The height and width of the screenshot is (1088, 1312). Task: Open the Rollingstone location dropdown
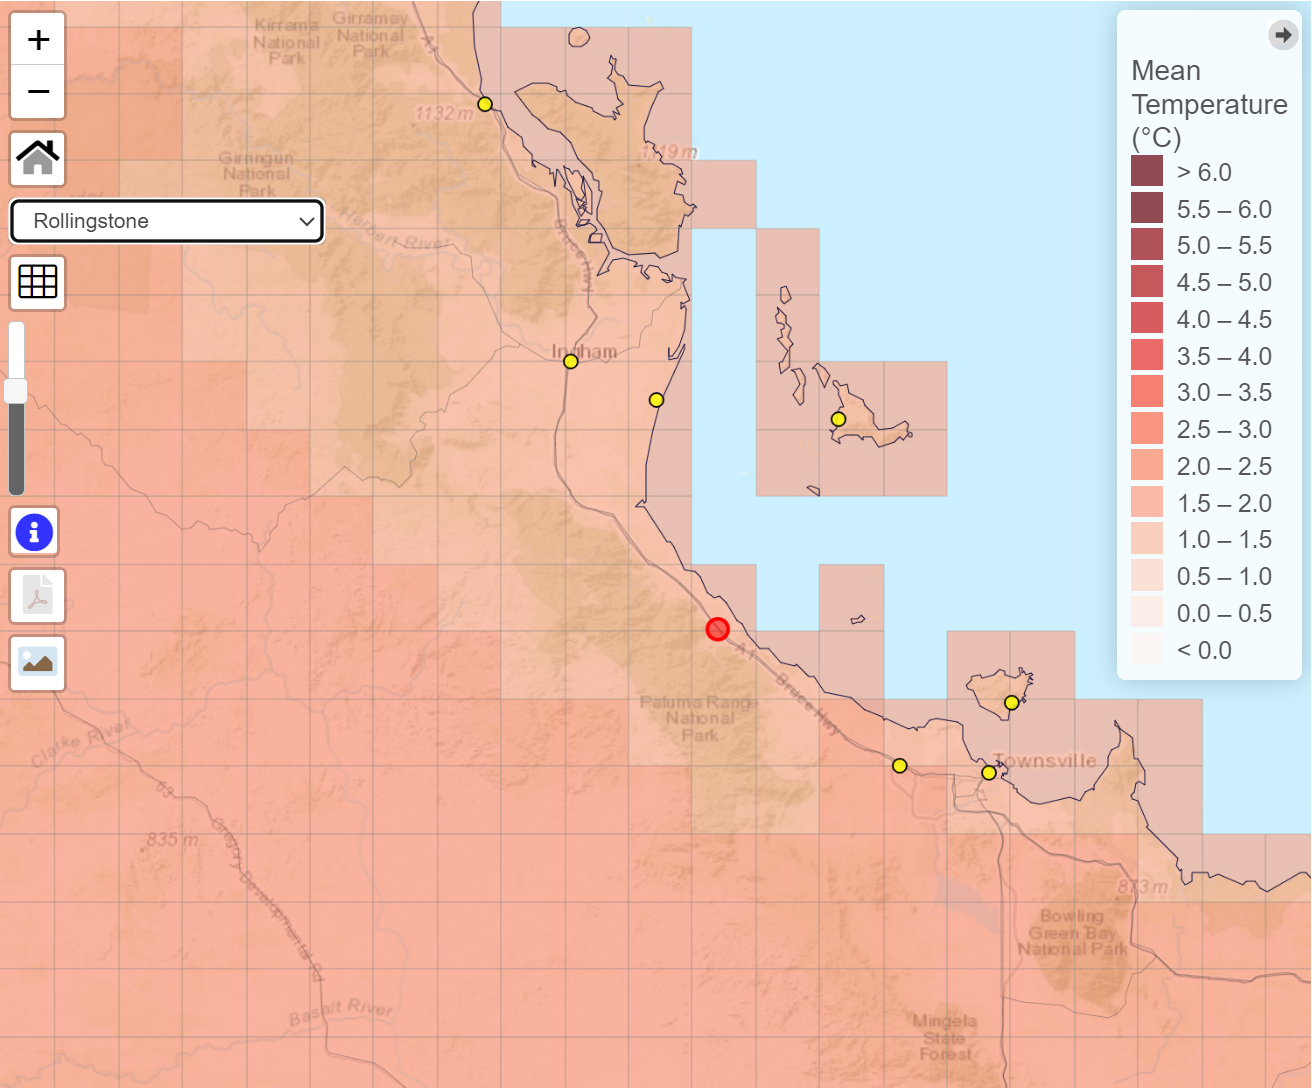pos(166,221)
